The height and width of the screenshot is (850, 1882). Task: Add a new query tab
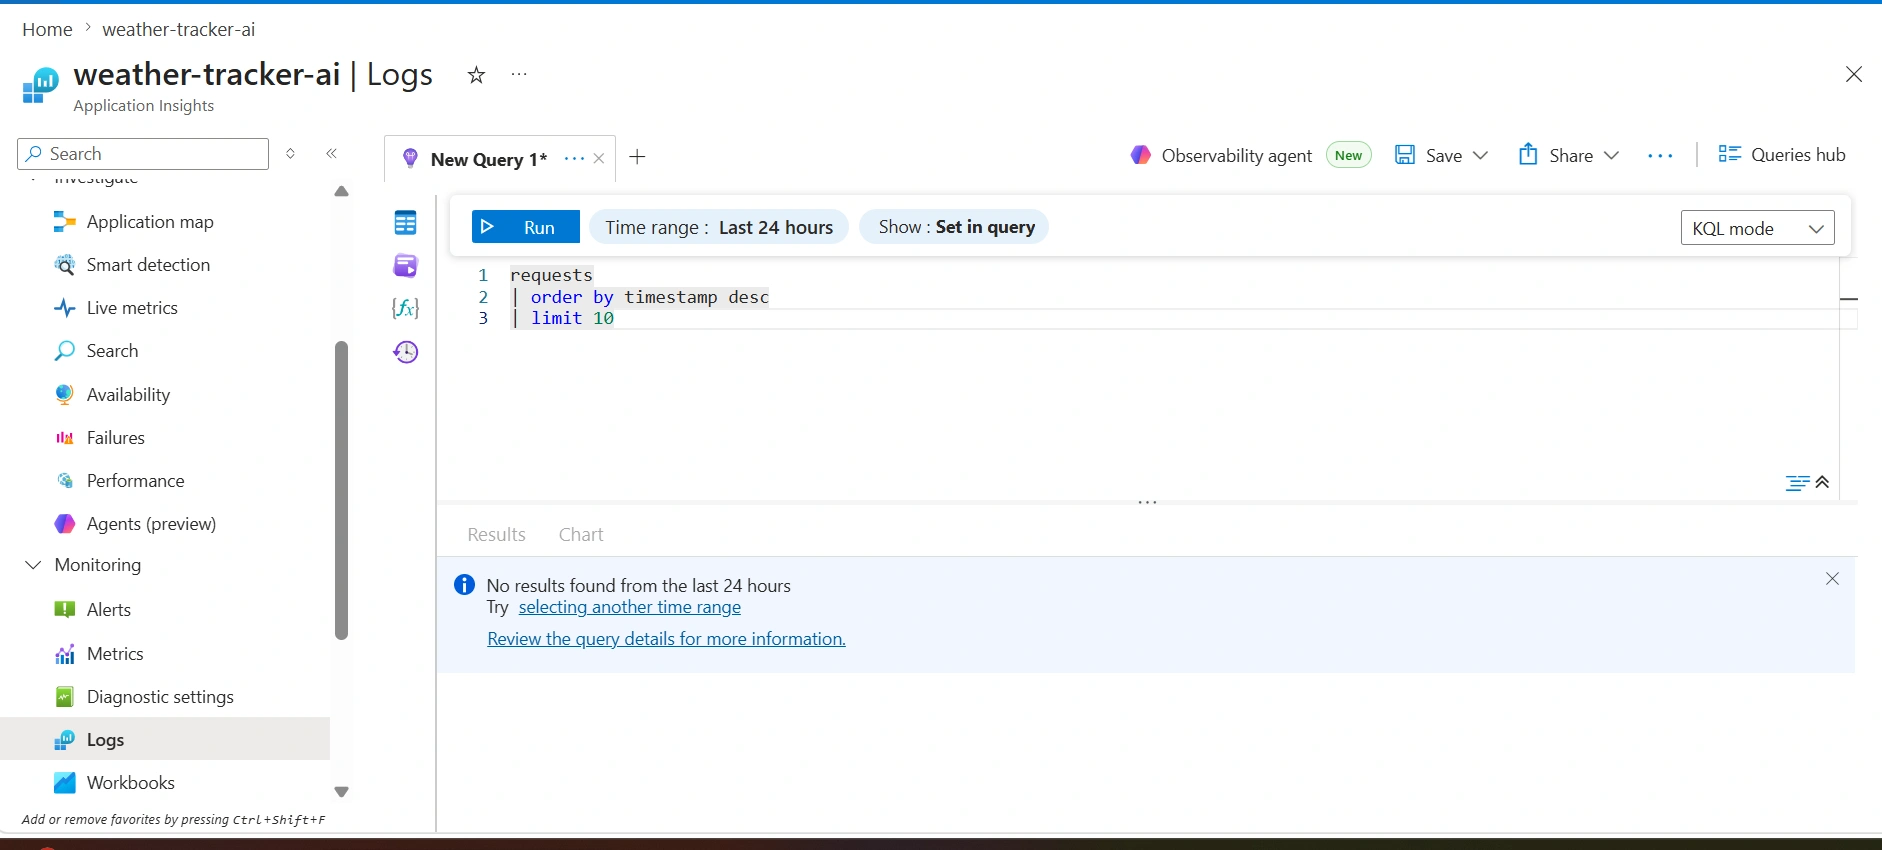[637, 157]
